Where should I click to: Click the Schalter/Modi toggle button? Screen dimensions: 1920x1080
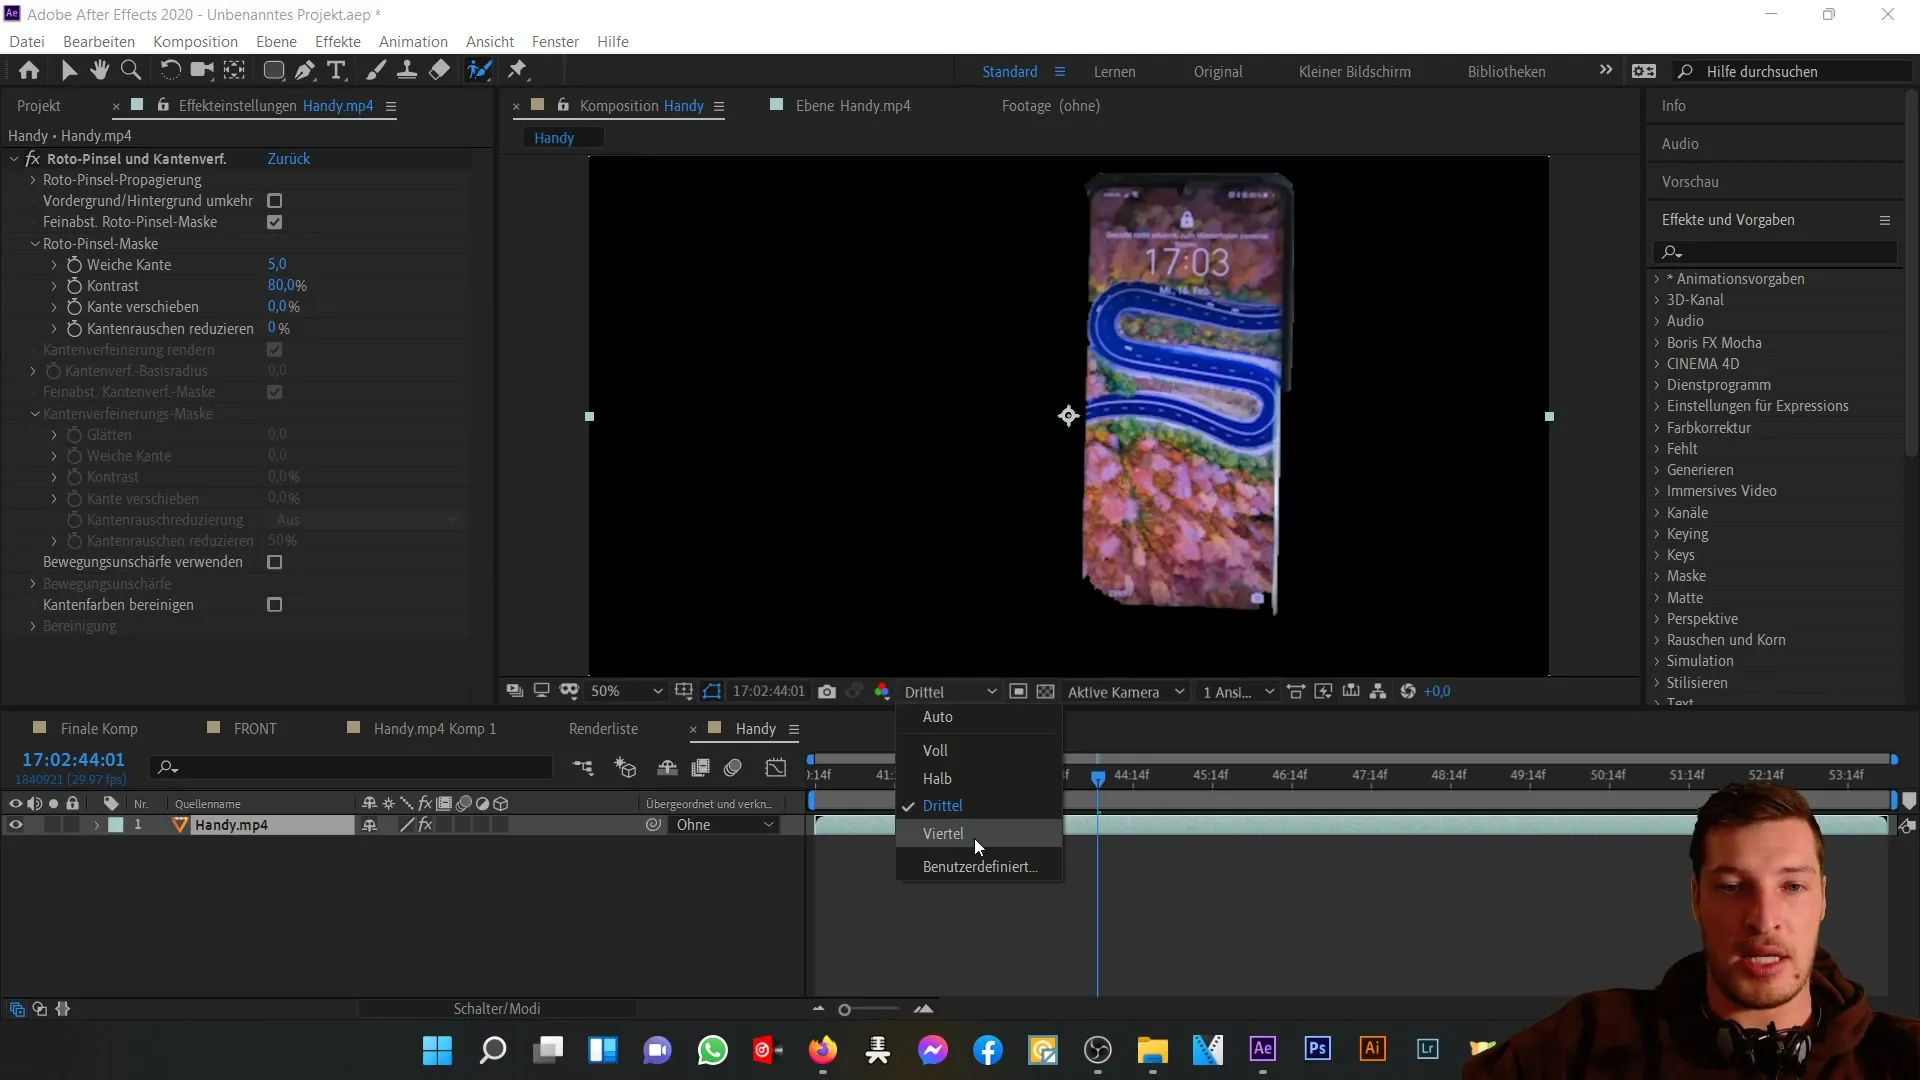tap(497, 1009)
